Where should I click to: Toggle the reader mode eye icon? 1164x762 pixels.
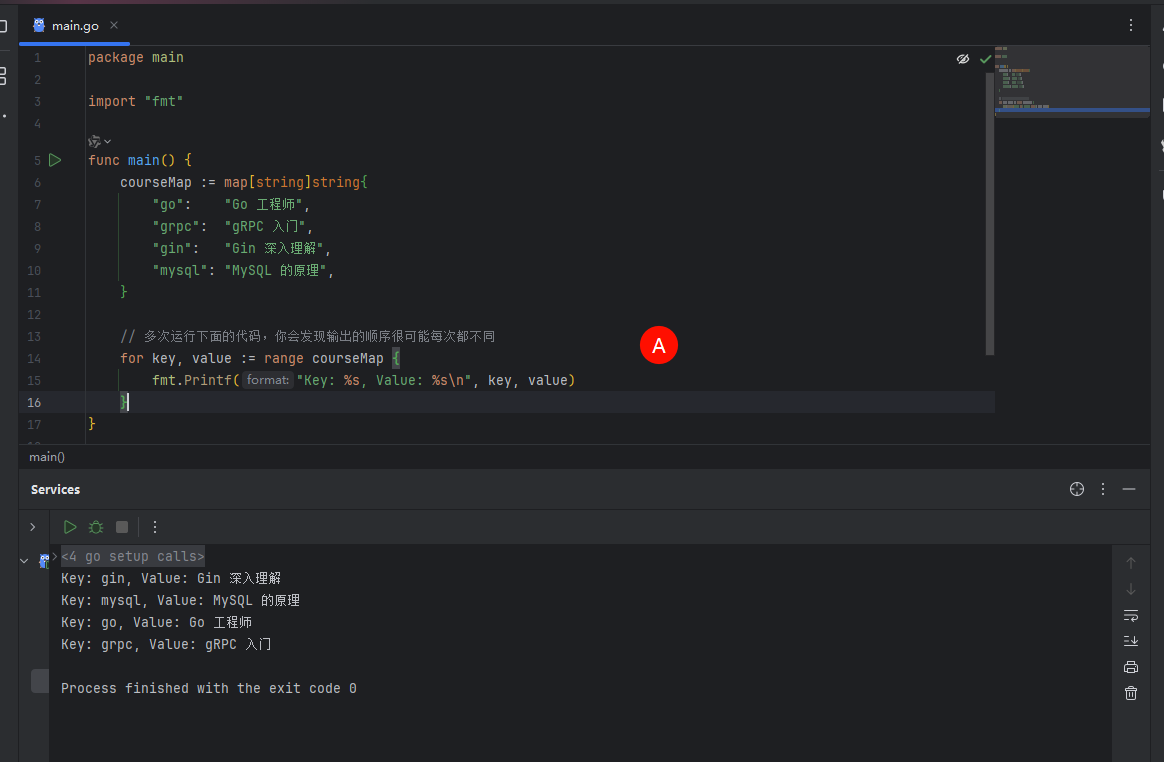pos(963,59)
